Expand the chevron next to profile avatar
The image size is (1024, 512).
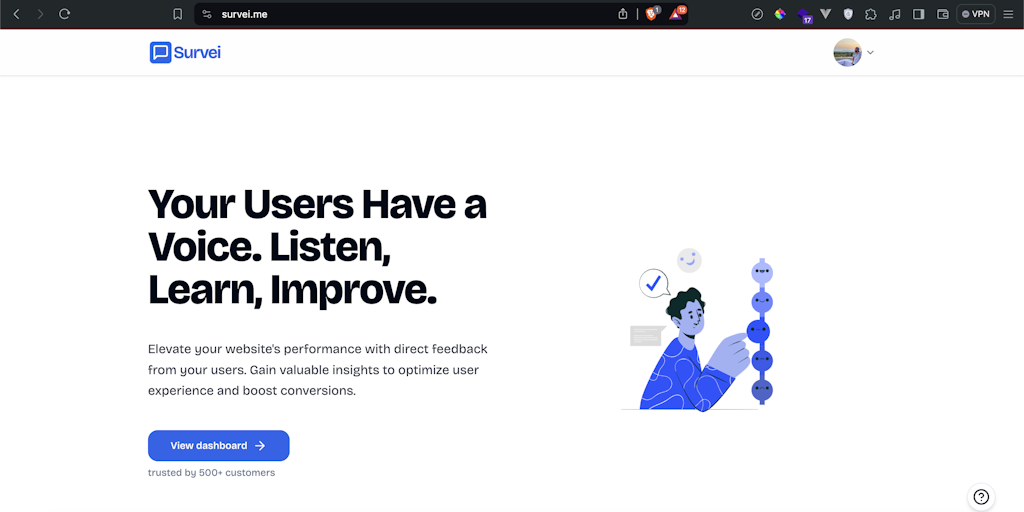click(870, 52)
